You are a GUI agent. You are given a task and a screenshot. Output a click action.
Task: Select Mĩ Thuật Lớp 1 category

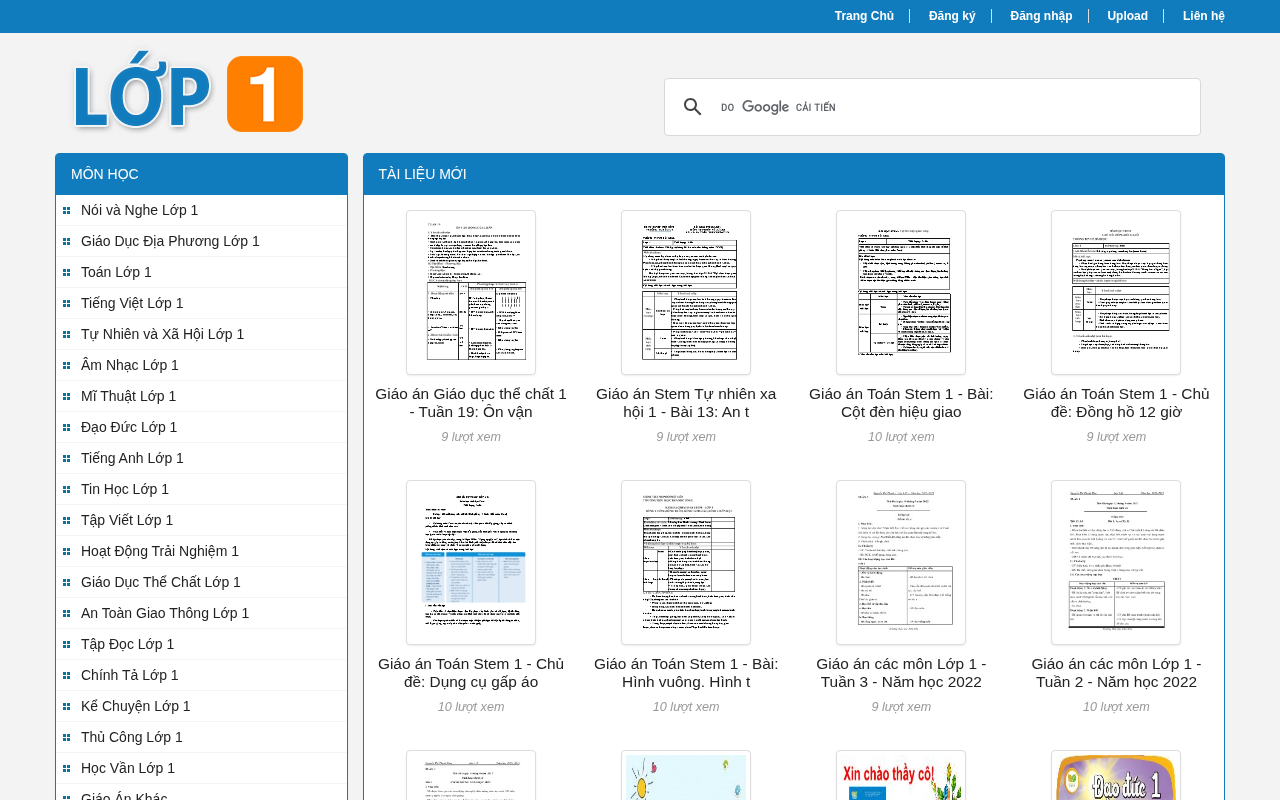128,396
